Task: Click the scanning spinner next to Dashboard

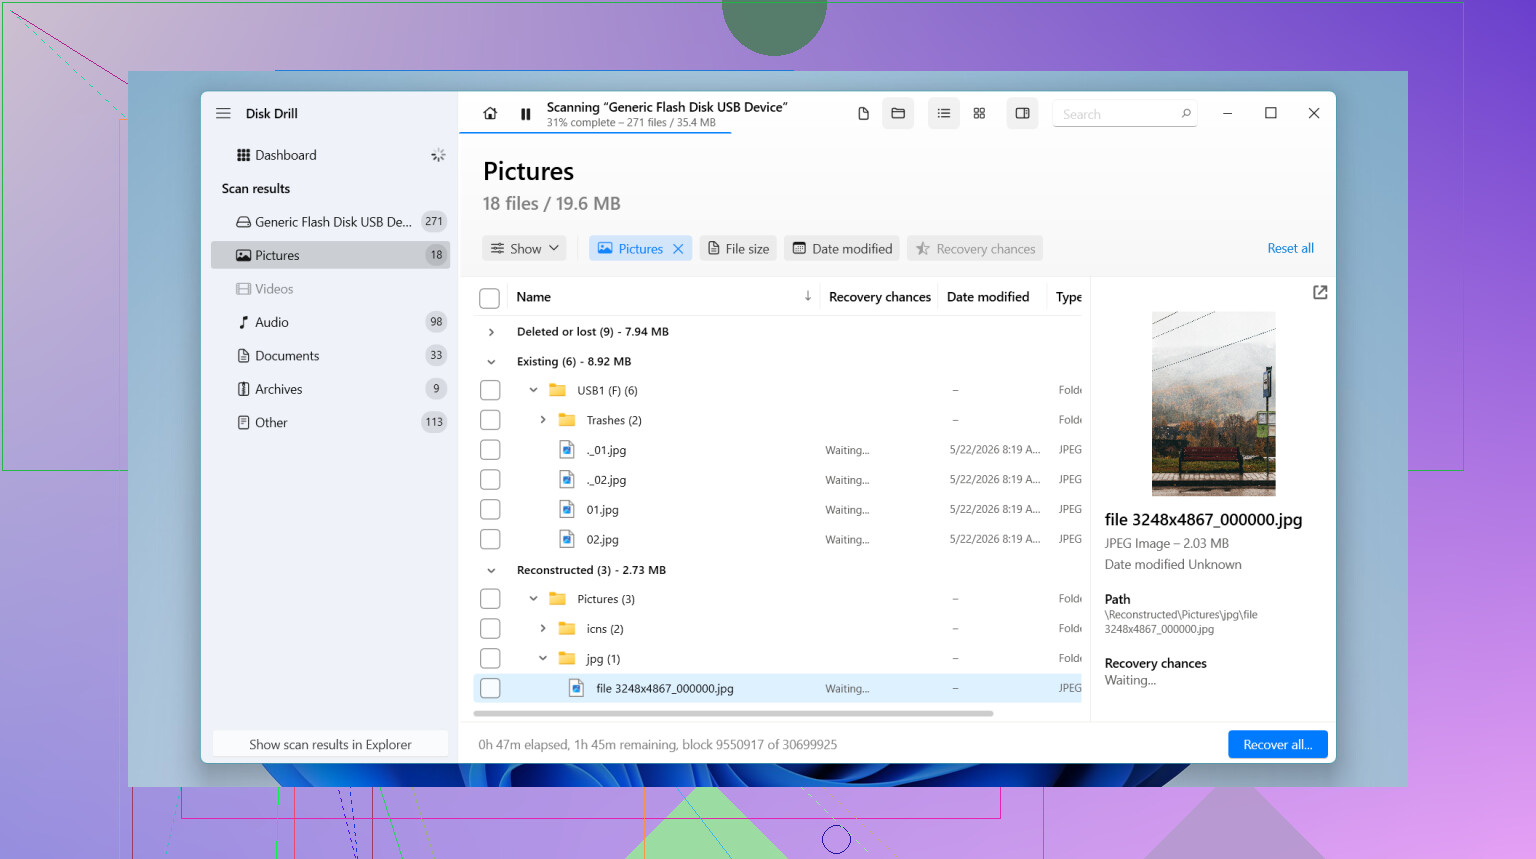Action: pos(438,155)
